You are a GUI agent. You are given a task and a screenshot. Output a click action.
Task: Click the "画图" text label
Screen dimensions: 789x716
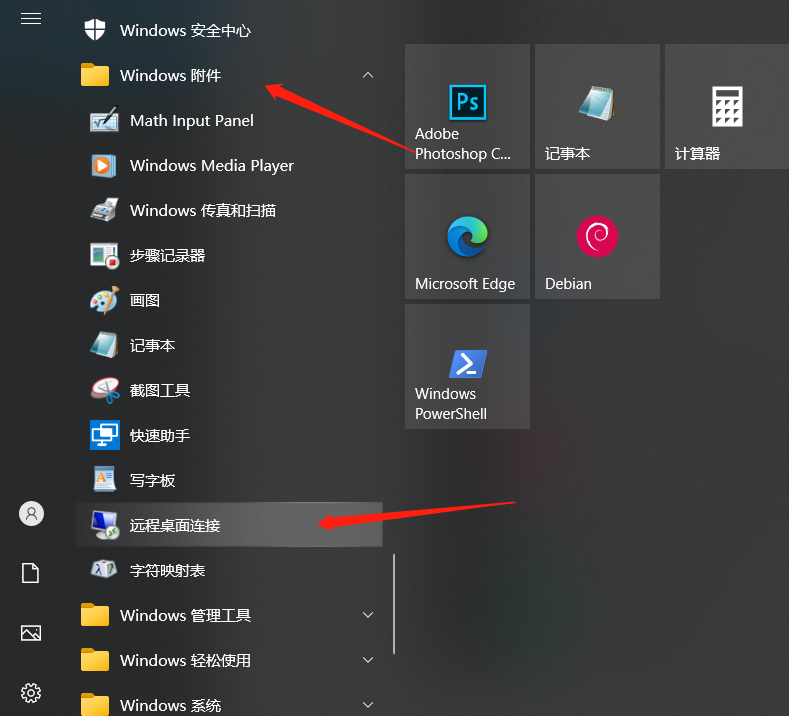(145, 300)
